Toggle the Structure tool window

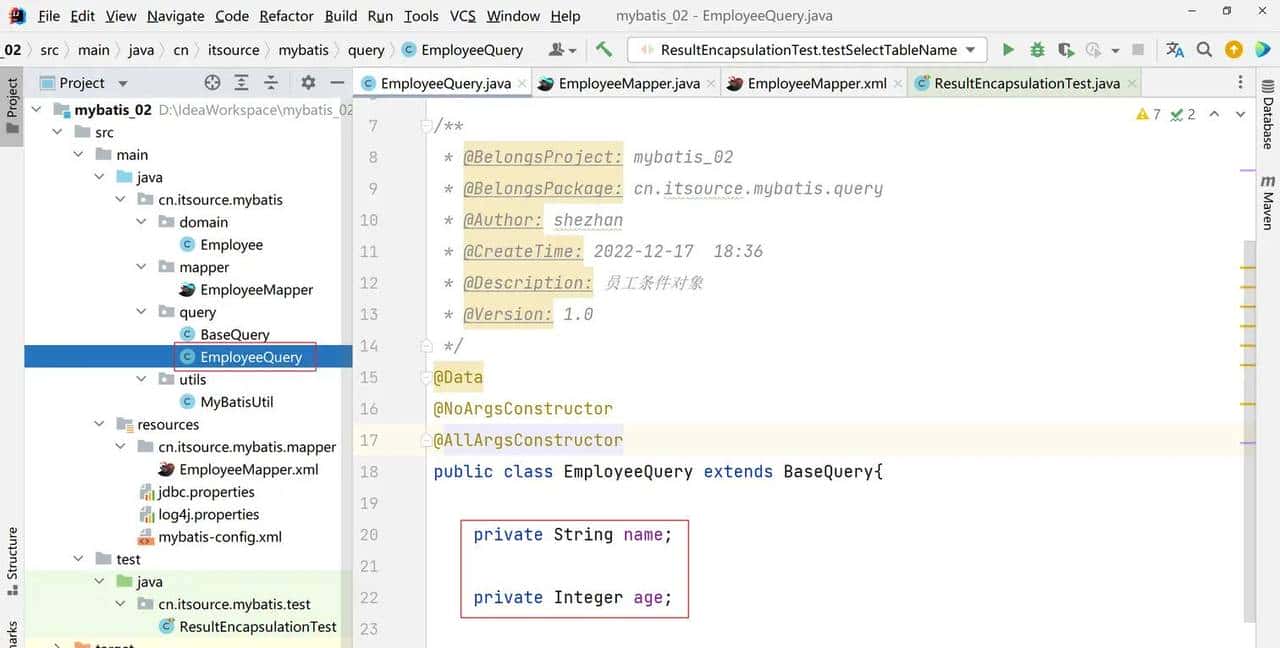click(13, 560)
